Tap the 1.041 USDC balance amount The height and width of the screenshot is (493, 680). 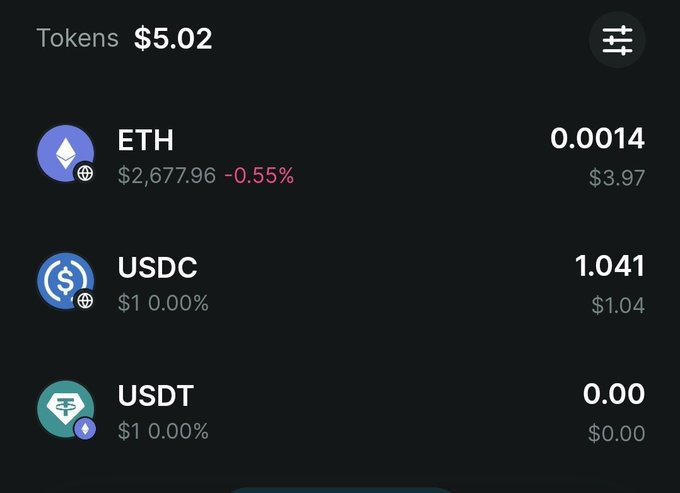(609, 266)
